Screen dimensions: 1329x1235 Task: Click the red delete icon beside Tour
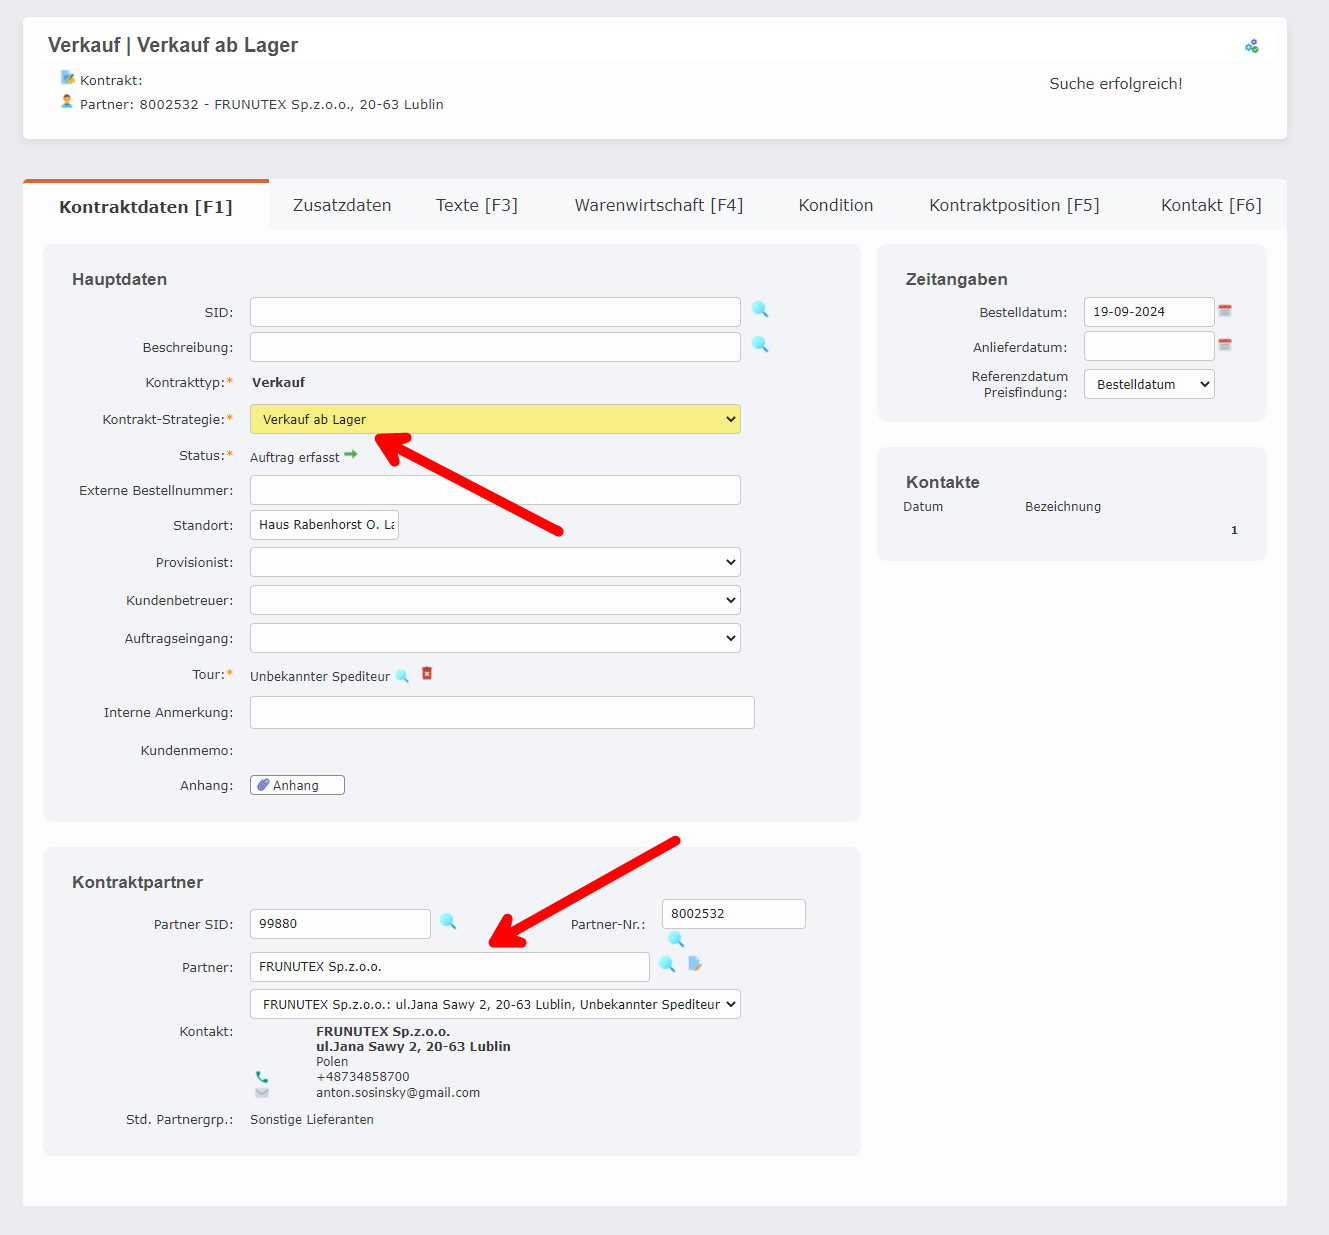[x=427, y=674]
